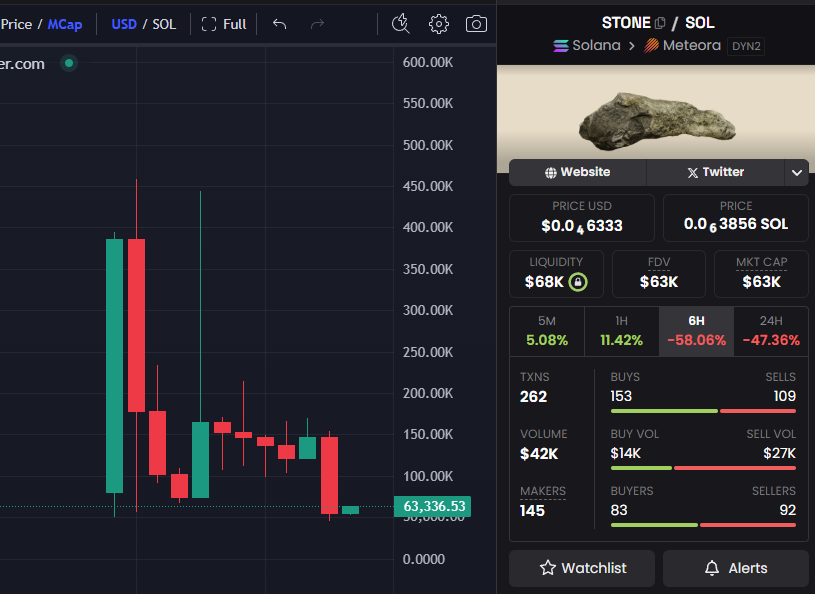Select the 1H timeframe tab
The image size is (815, 594).
pos(622,331)
